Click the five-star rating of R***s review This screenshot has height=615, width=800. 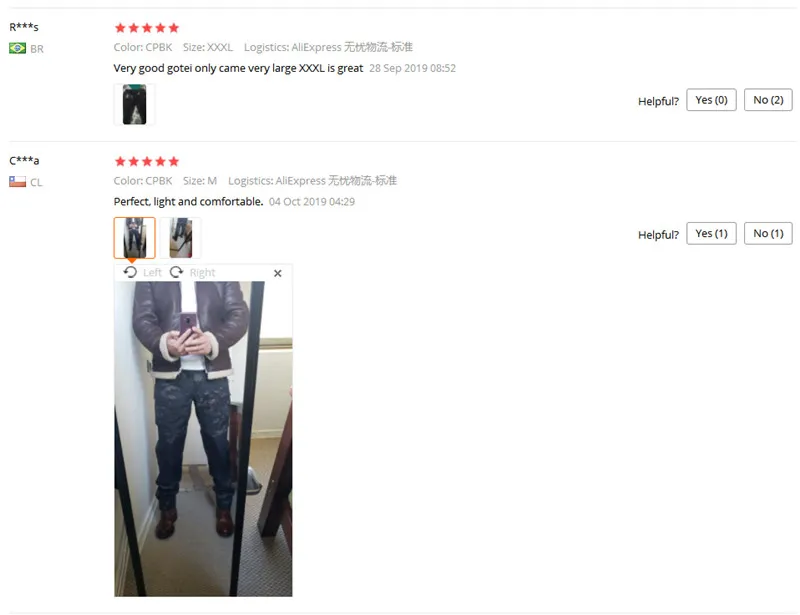(147, 28)
